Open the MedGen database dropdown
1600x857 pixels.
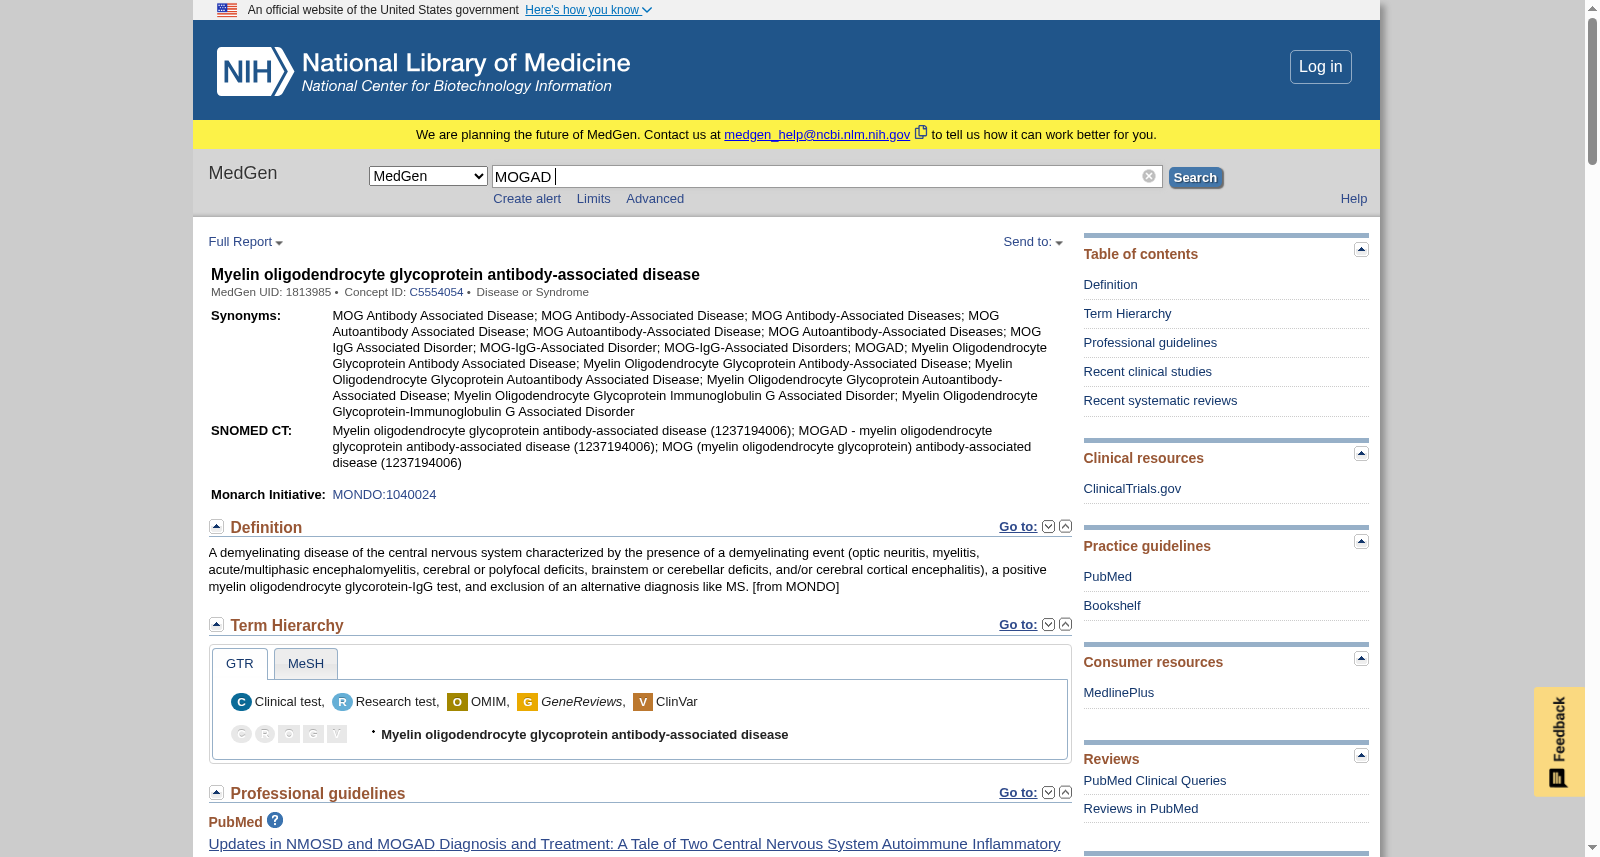point(428,176)
